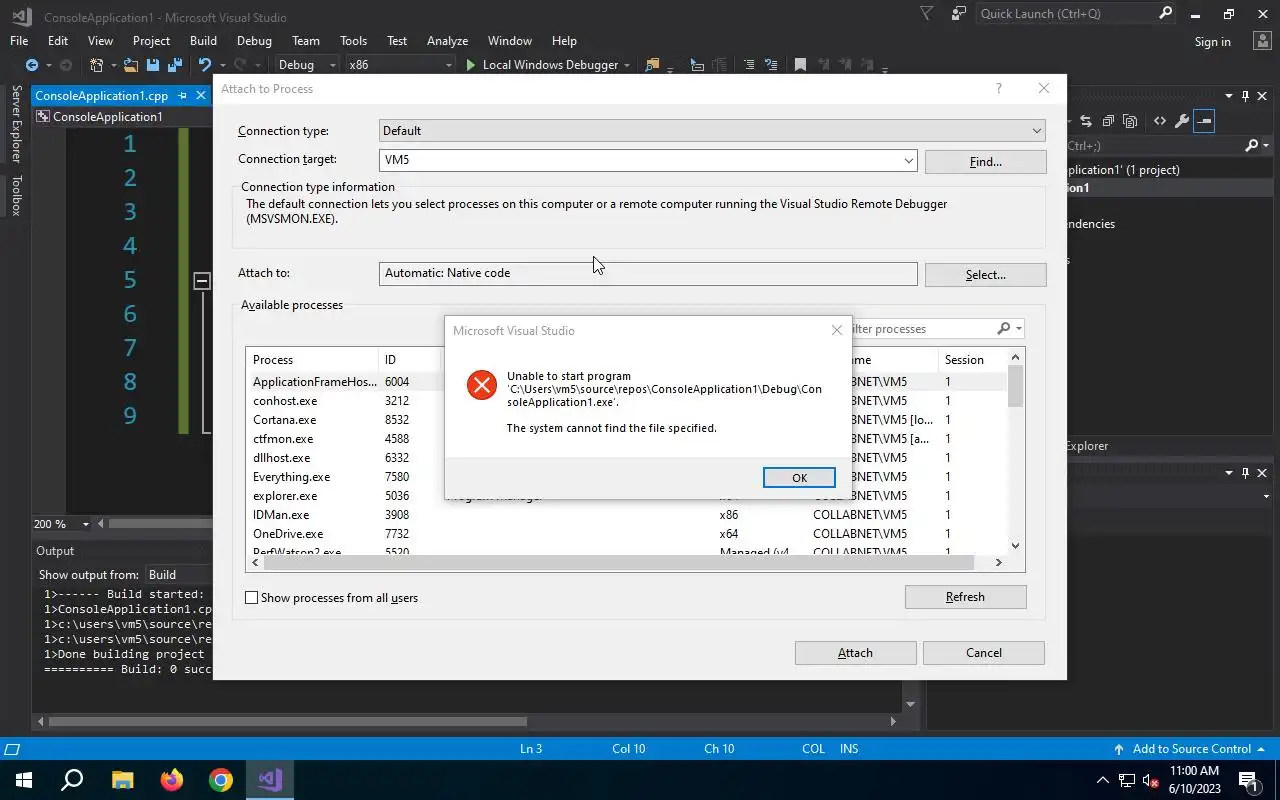Click the New Project toolbar icon
1280x800 pixels.
pos(97,65)
